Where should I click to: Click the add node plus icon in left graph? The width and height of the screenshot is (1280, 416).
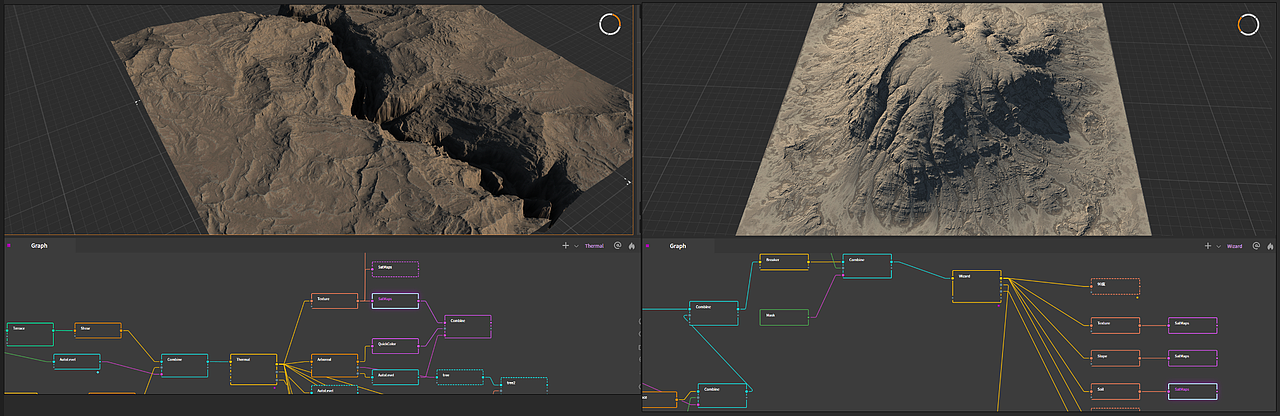566,245
